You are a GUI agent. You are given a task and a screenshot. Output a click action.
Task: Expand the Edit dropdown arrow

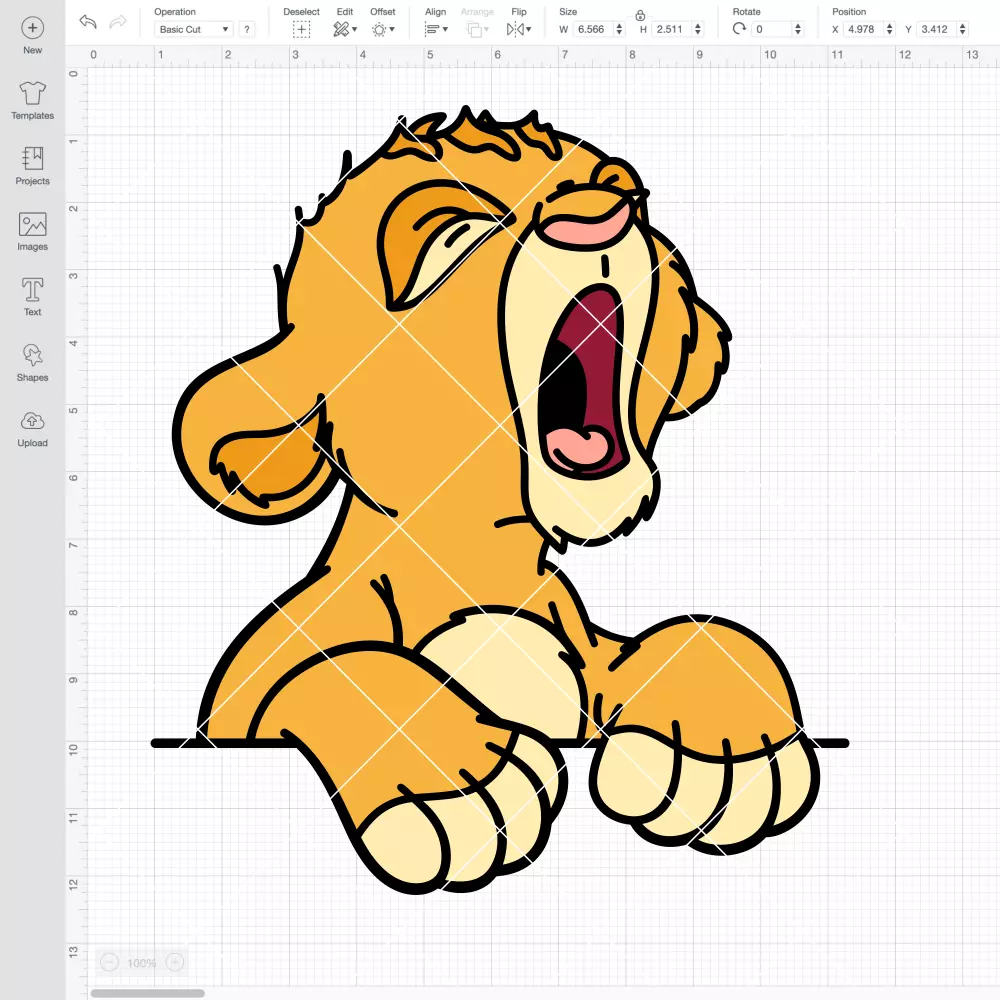point(355,29)
